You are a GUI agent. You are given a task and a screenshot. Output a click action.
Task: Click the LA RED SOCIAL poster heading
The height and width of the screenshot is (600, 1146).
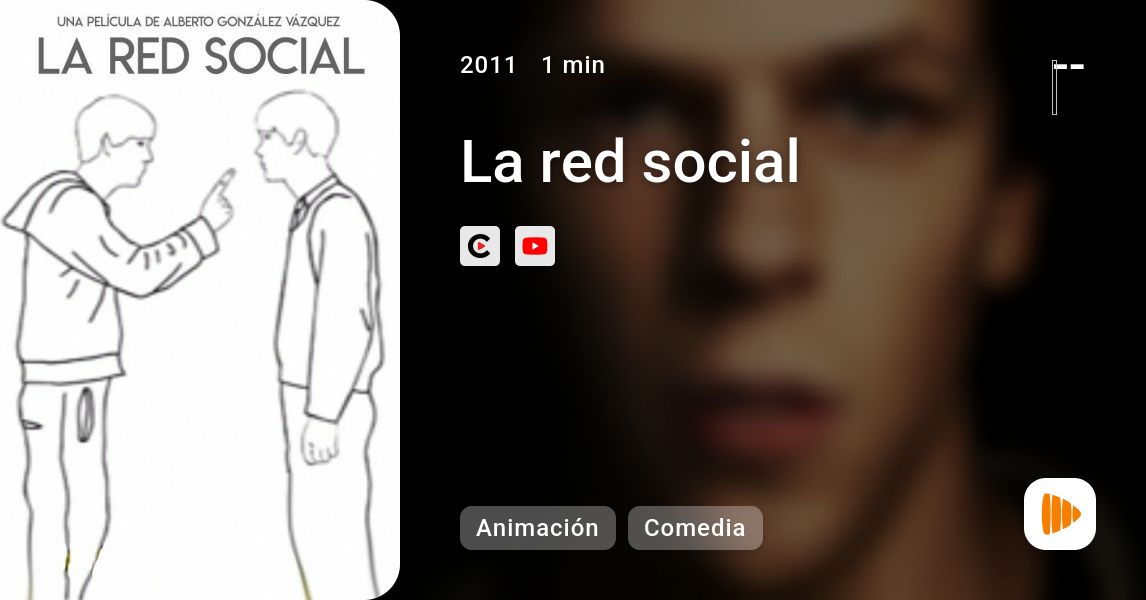pyautogui.click(x=201, y=57)
